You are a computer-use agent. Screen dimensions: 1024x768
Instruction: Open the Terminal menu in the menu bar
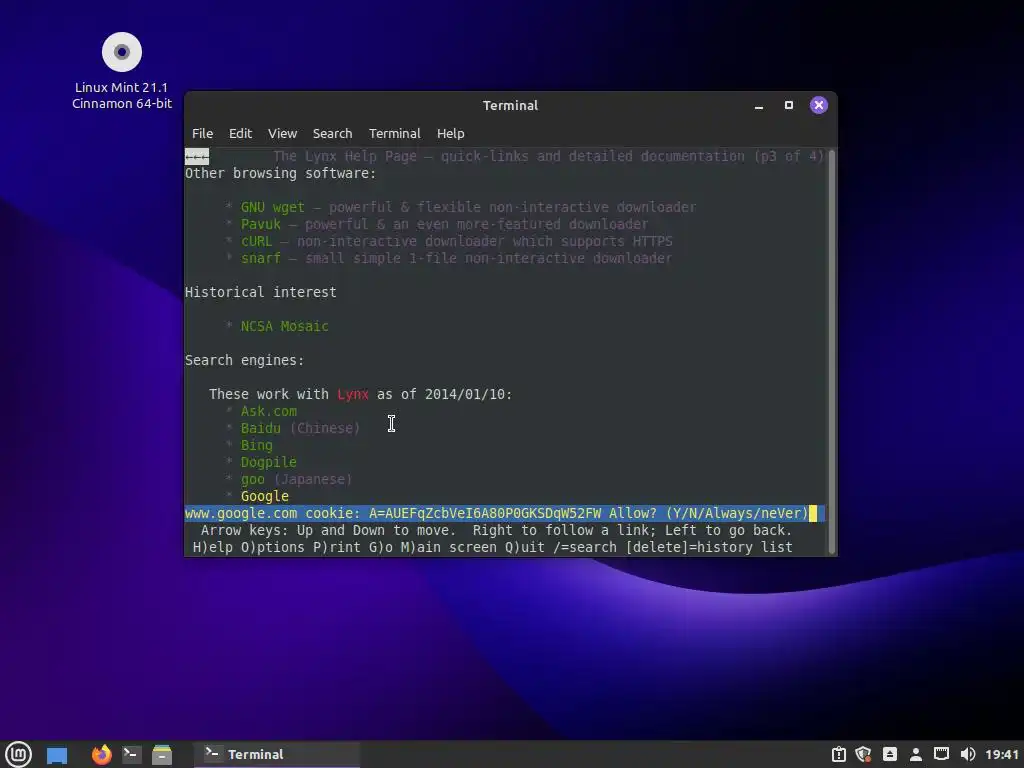[394, 133]
